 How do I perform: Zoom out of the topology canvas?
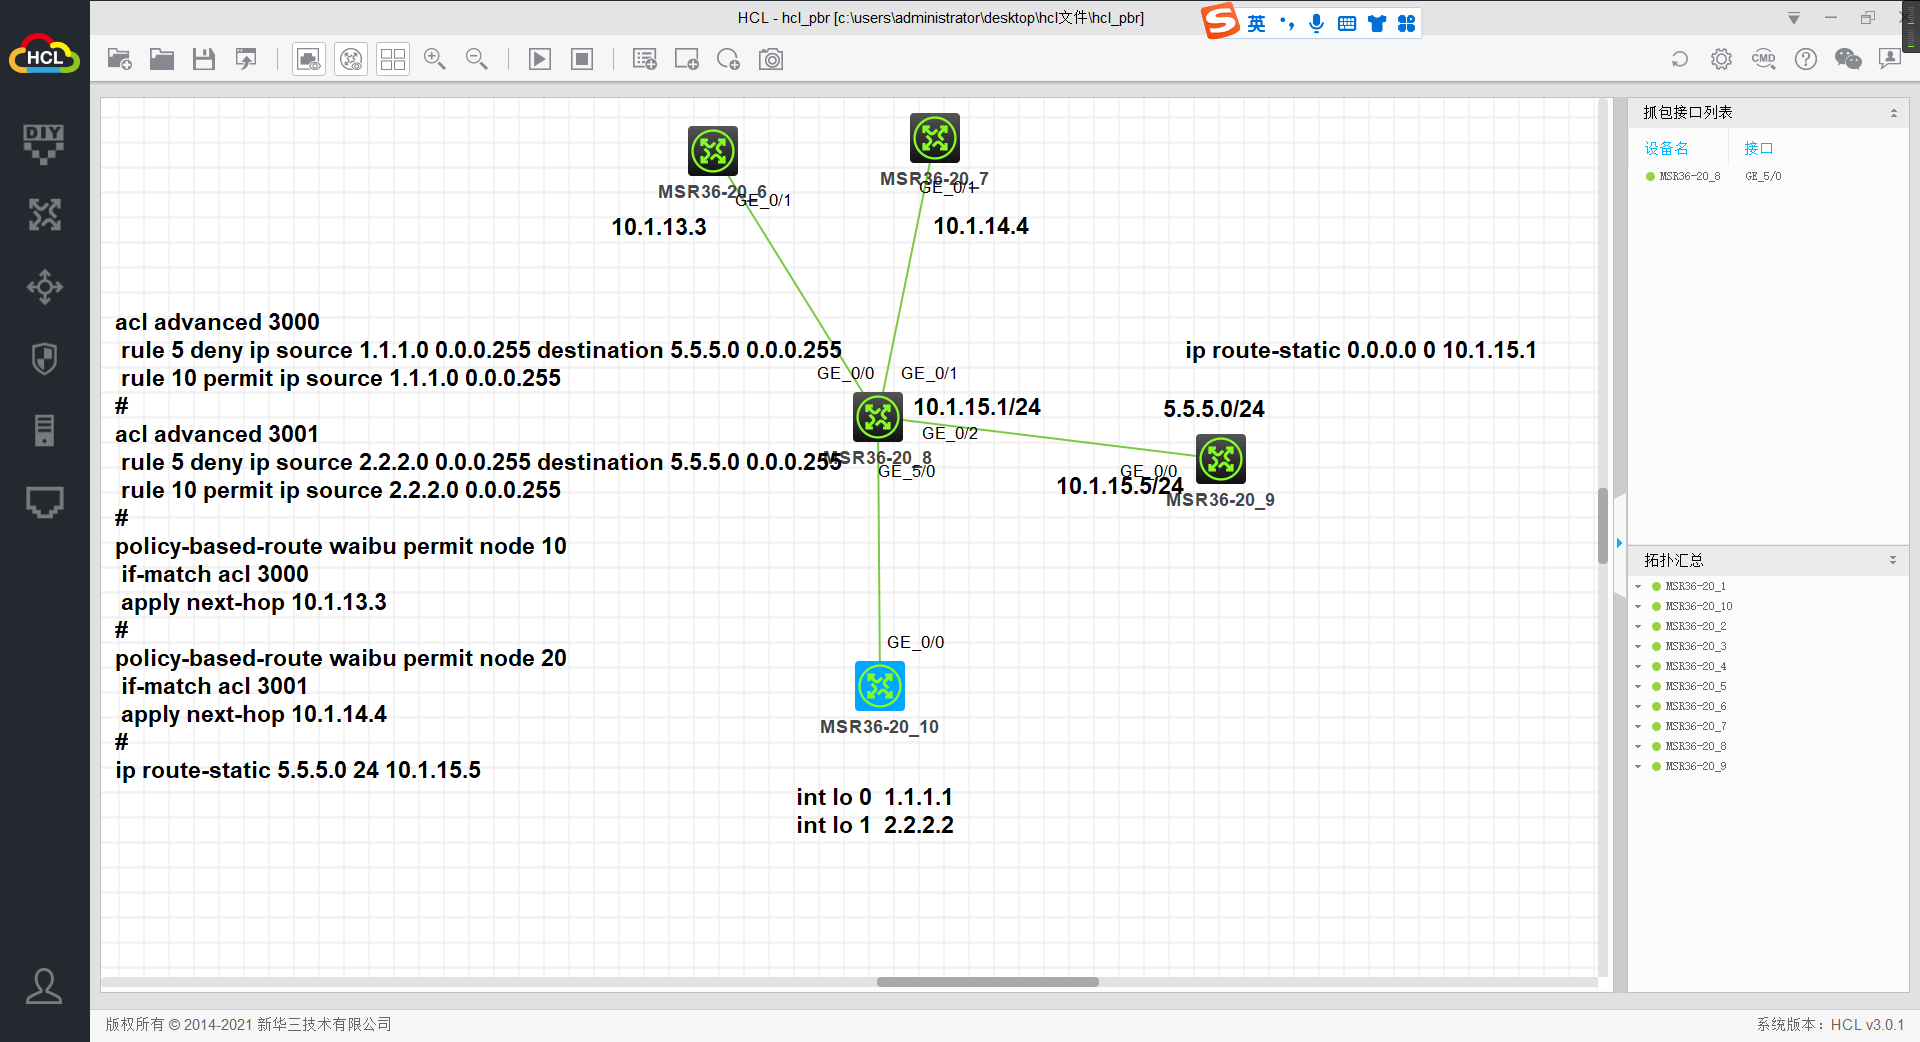coord(477,60)
